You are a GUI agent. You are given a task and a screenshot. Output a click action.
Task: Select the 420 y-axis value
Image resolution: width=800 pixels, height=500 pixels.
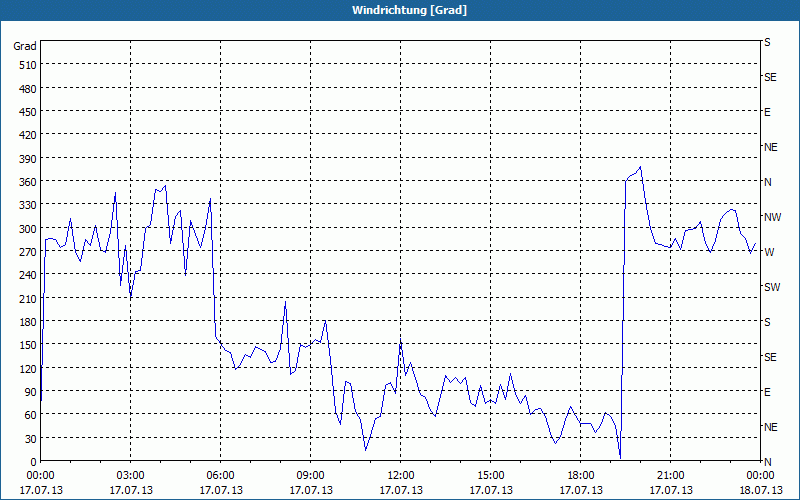(28, 135)
